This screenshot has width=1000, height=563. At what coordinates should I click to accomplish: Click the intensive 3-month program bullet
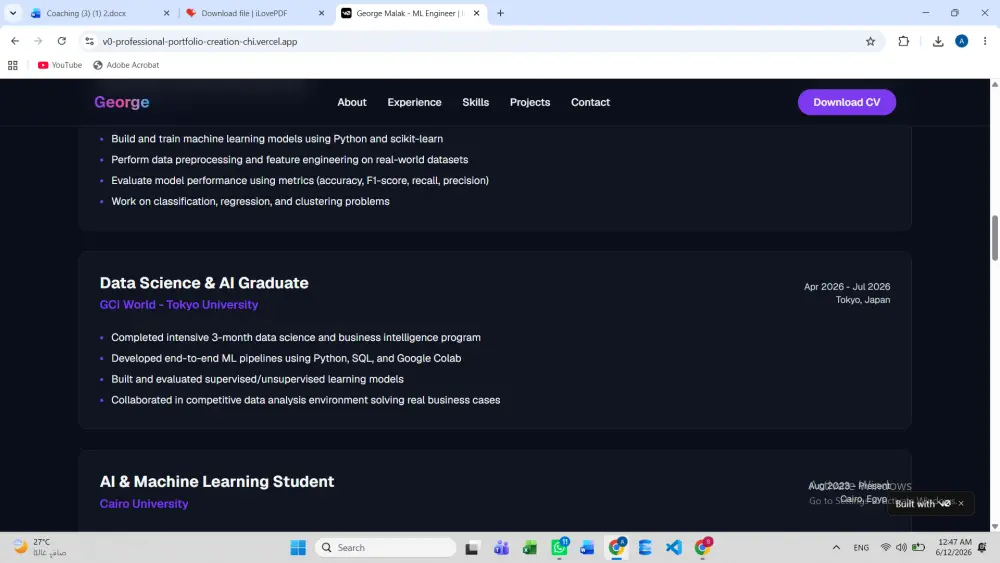[296, 337]
